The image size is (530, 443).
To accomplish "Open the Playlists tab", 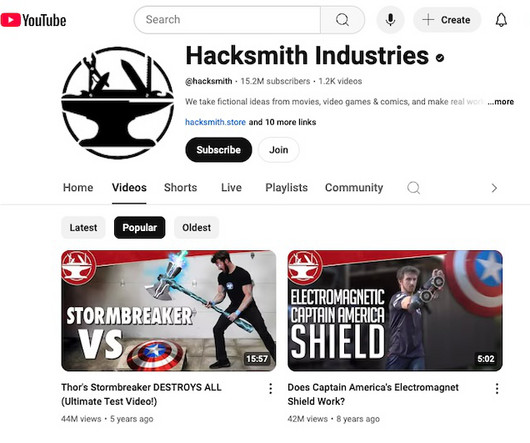I will click(286, 188).
